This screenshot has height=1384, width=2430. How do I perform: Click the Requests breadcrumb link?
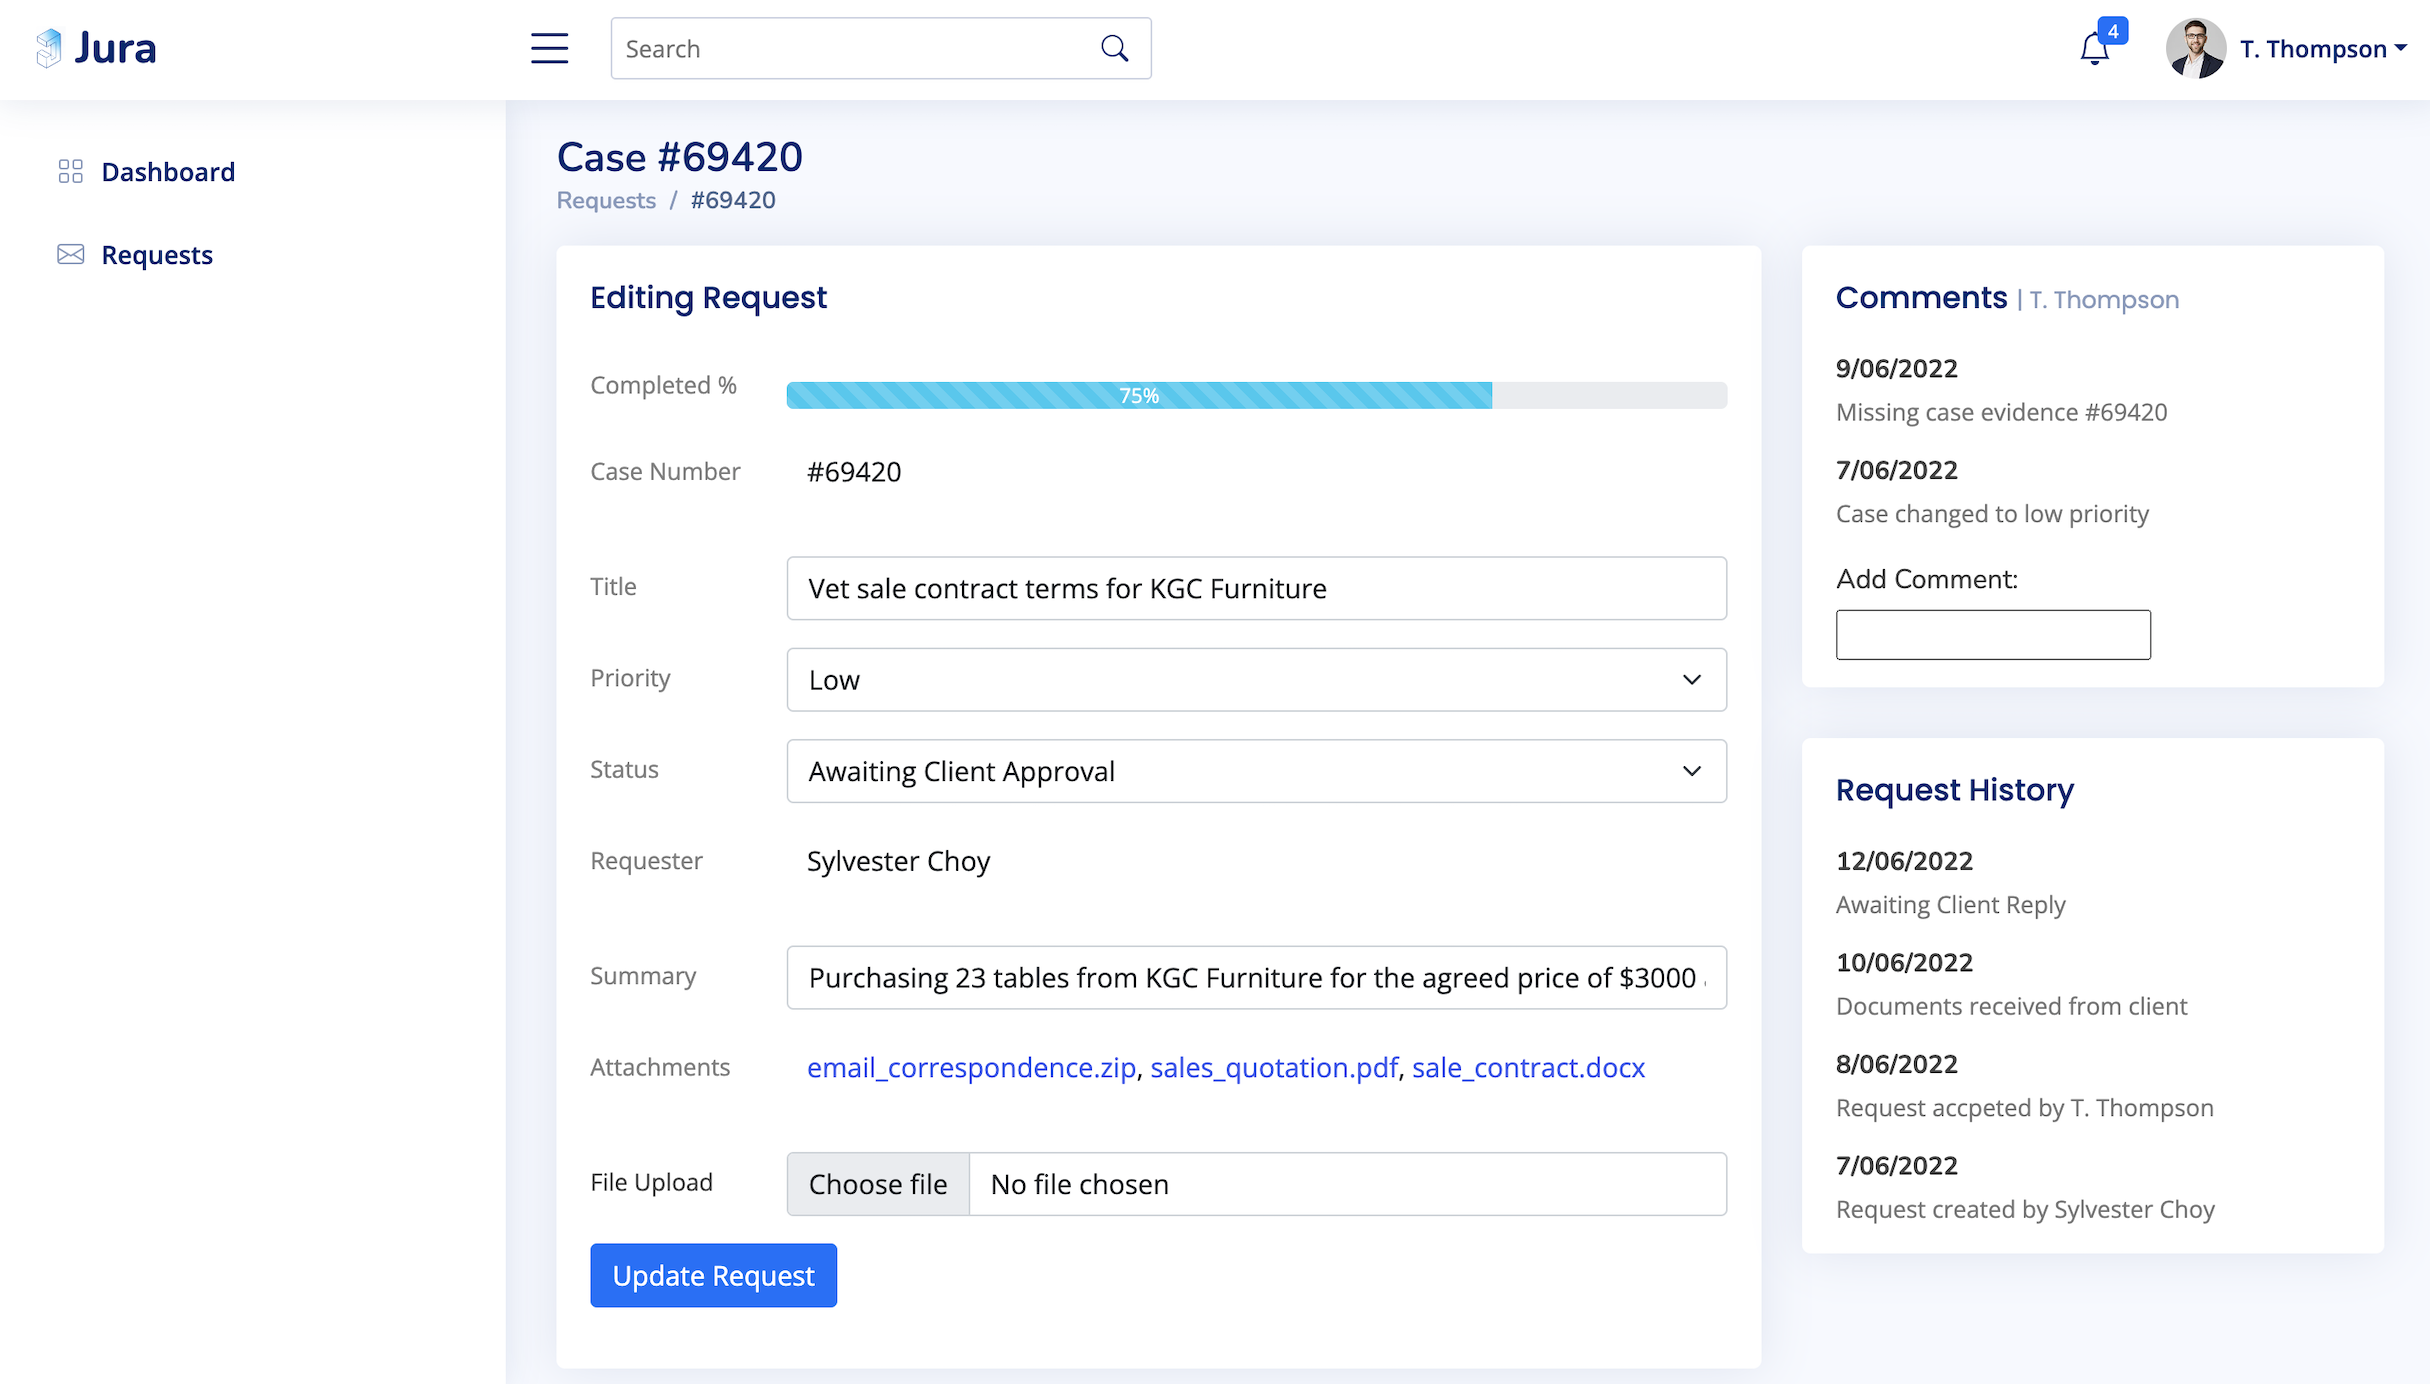[606, 200]
